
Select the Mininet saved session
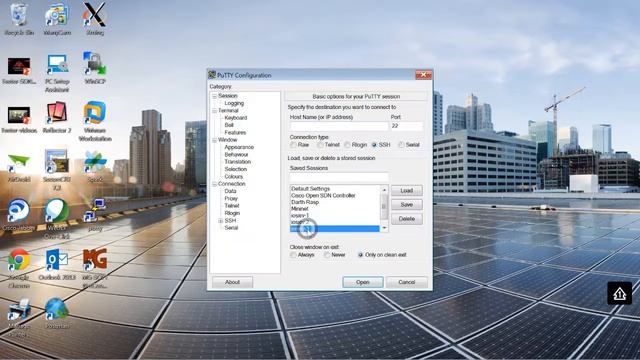pyautogui.click(x=335, y=209)
